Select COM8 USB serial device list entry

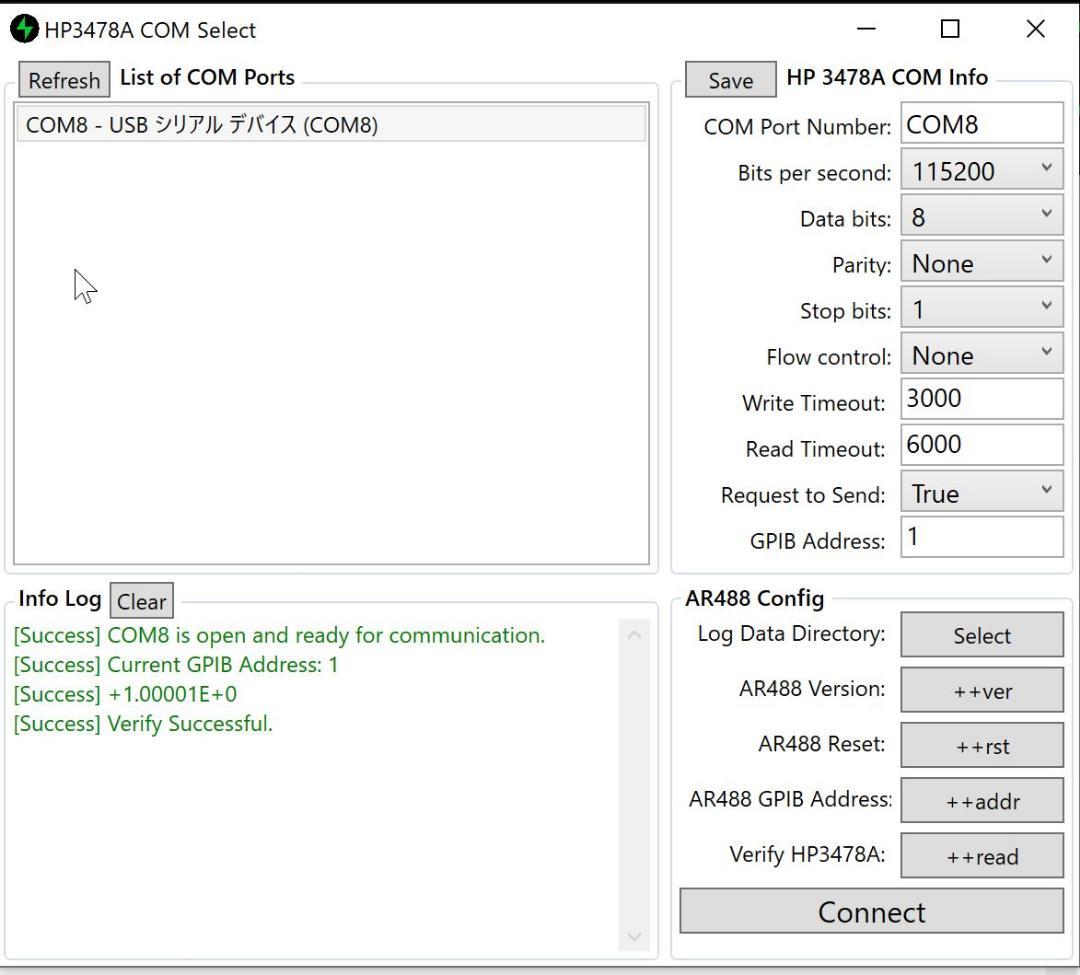click(330, 125)
